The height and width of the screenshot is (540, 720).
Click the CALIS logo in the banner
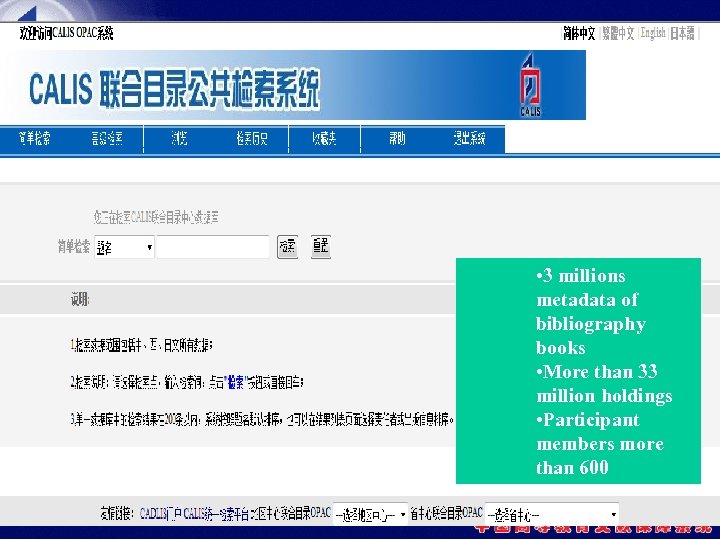(530, 85)
